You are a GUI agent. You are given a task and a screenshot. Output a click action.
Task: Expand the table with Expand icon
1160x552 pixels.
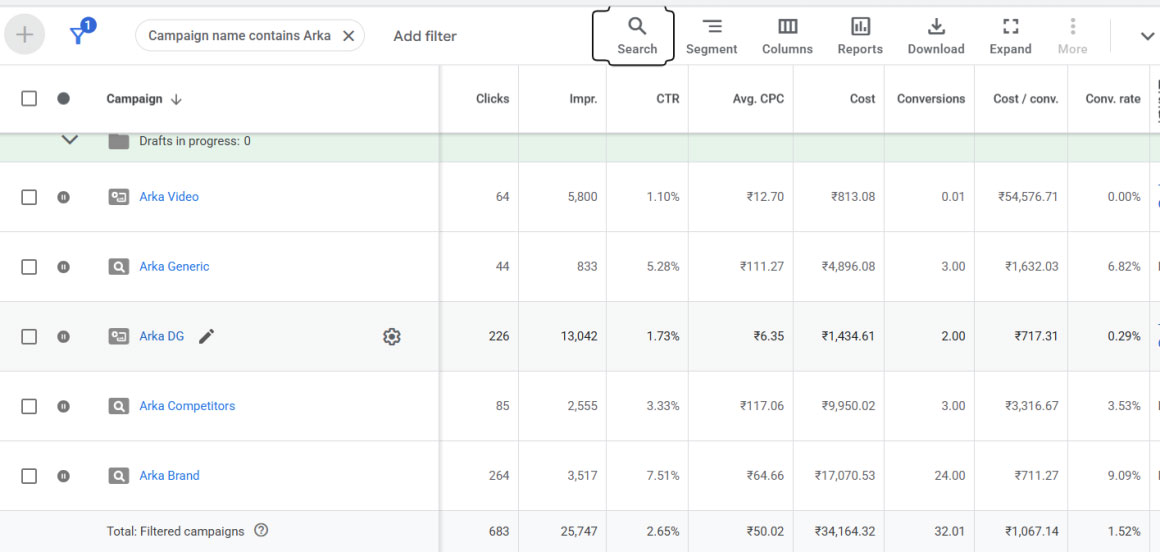[1010, 27]
